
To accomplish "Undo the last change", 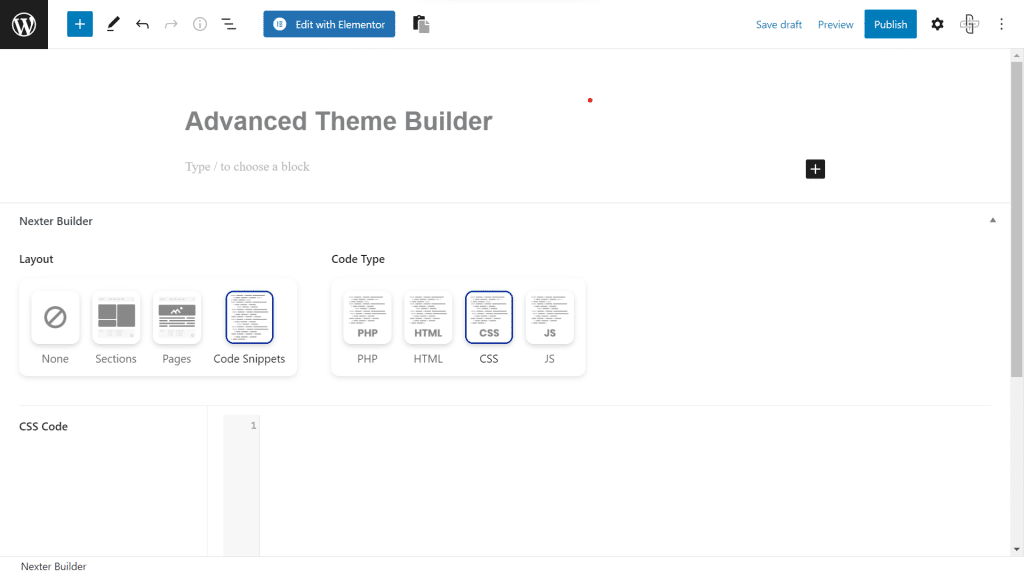I will coord(142,24).
